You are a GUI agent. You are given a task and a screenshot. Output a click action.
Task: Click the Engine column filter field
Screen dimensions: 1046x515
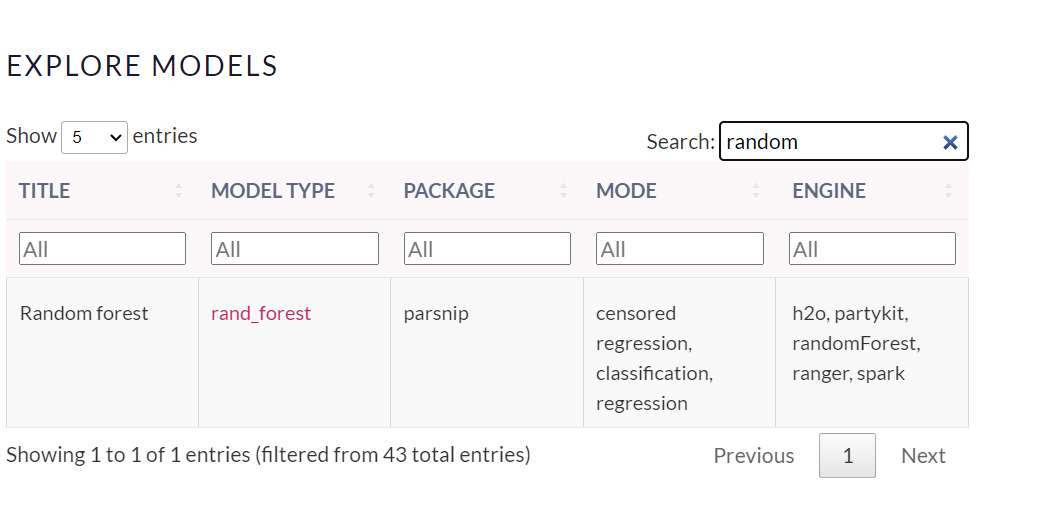(872, 249)
